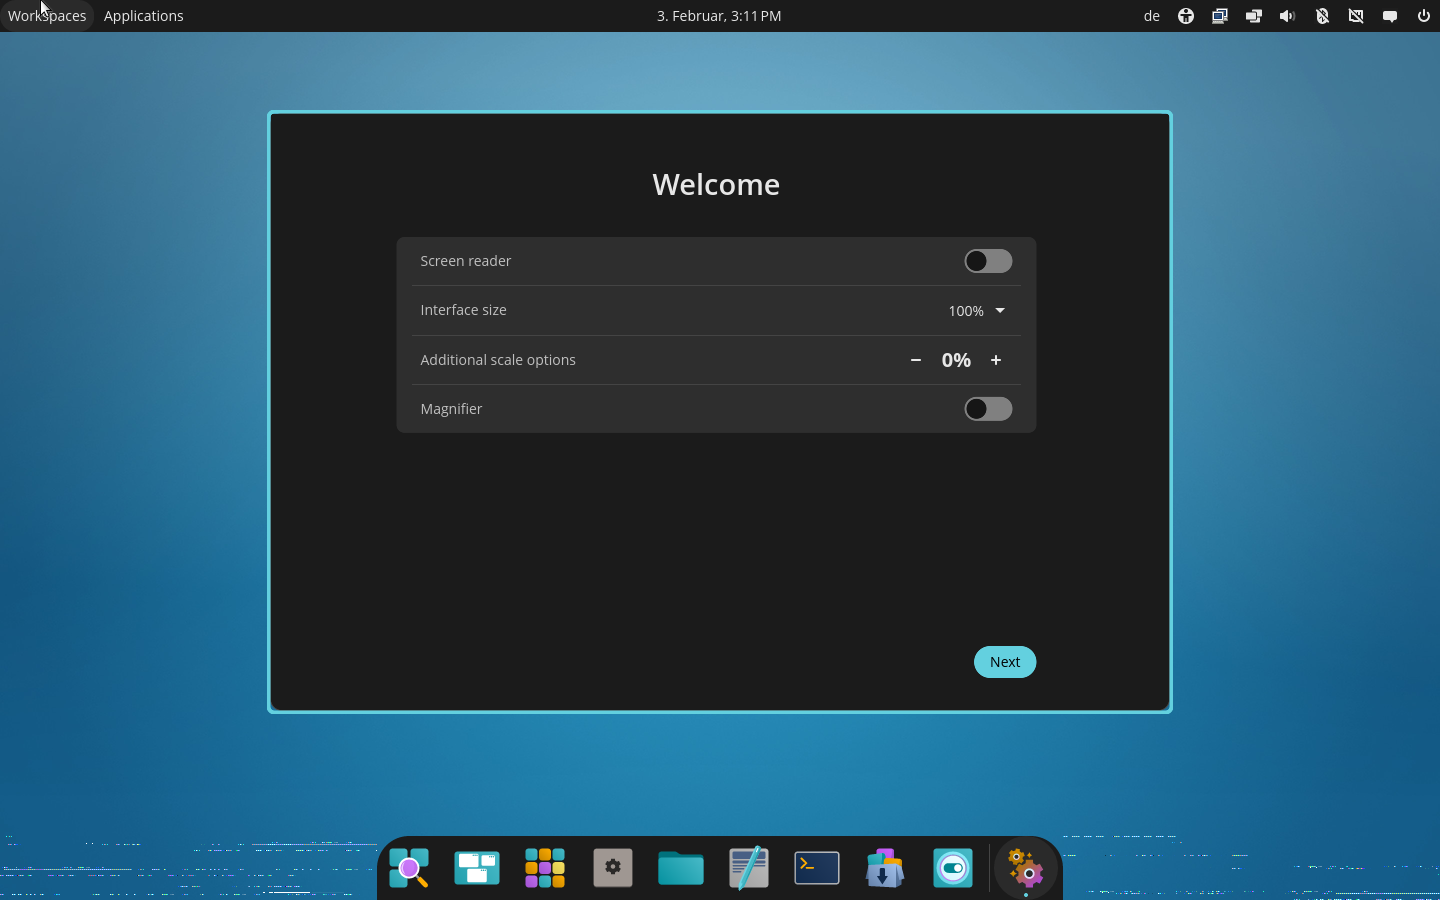Open the de keyboard layout selector
This screenshot has width=1440, height=900.
1151,16
